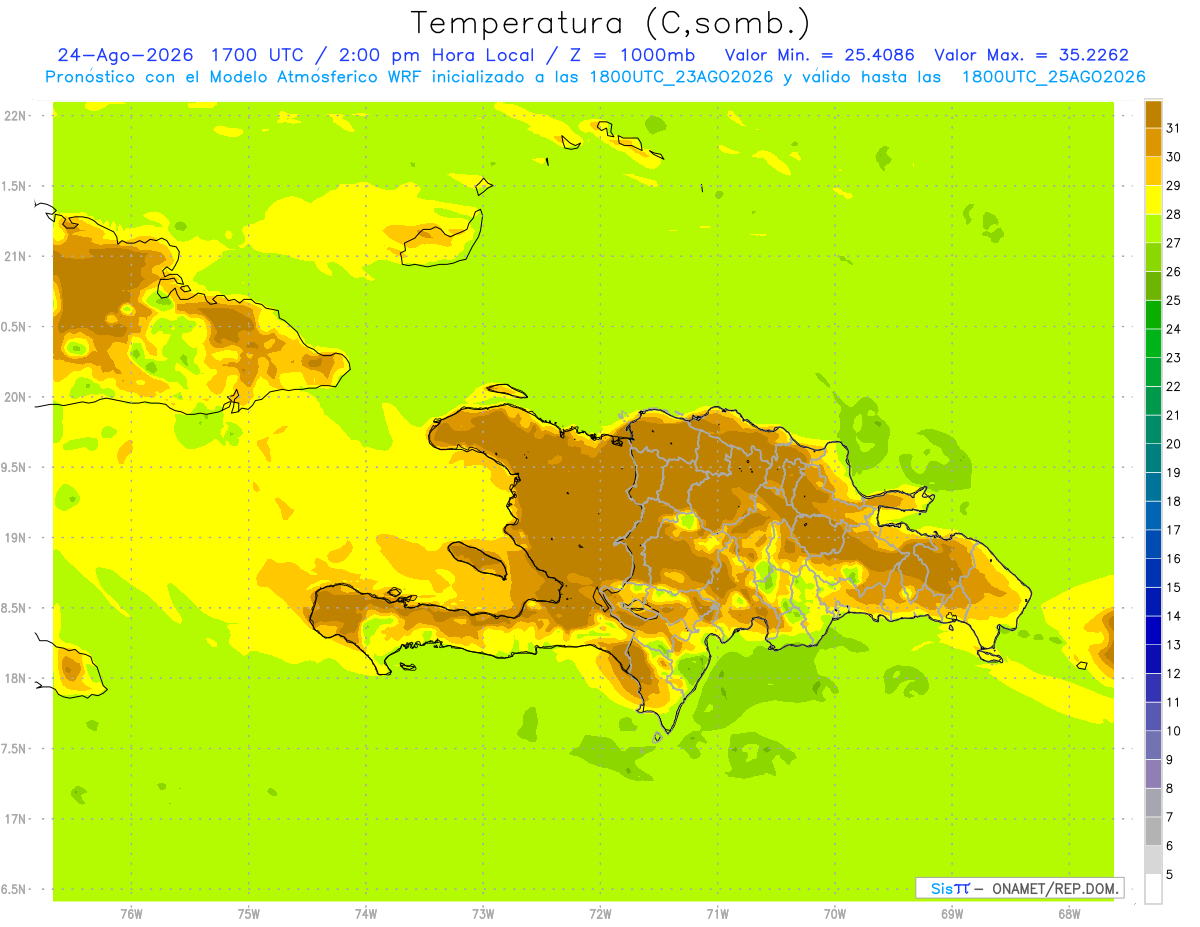Click 'Valor Min. = 25.4086' text
Image resolution: width=1200 pixels, height=927 pixels.
(x=819, y=55)
